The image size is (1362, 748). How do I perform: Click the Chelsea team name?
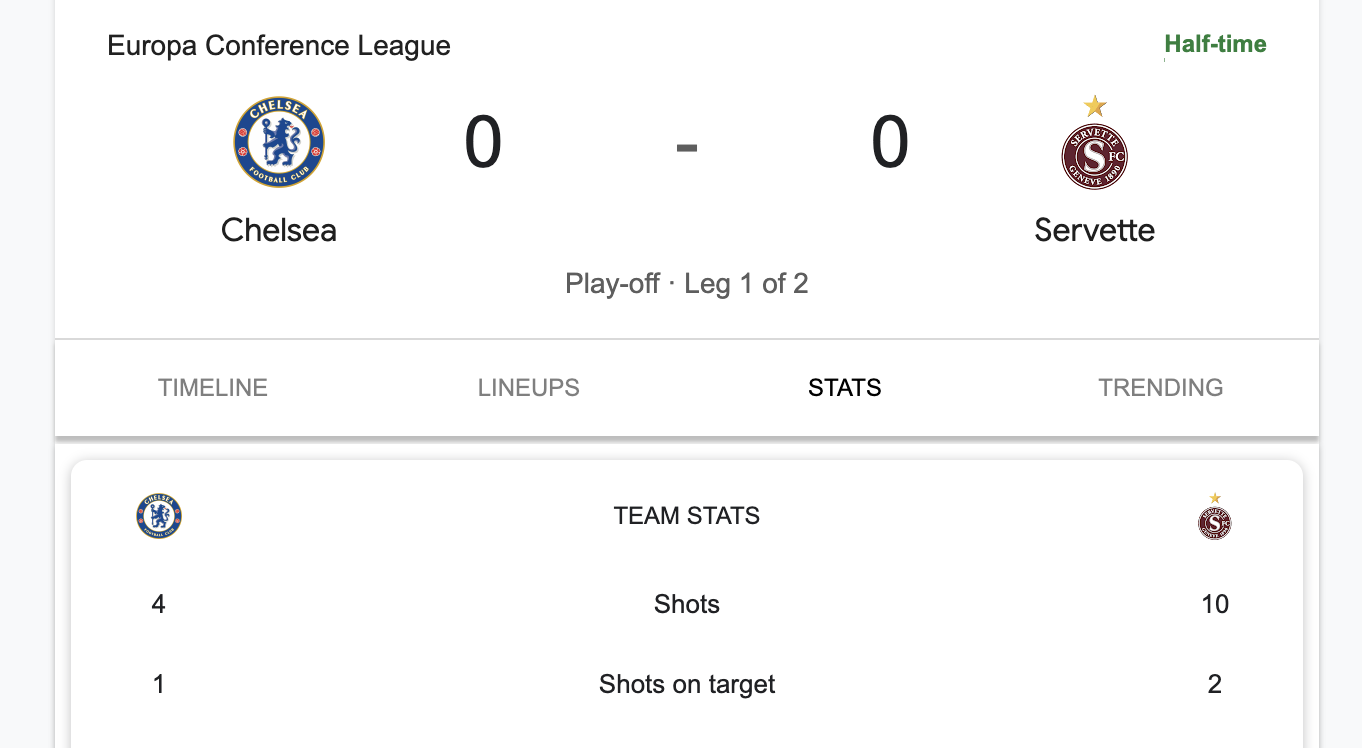[279, 230]
